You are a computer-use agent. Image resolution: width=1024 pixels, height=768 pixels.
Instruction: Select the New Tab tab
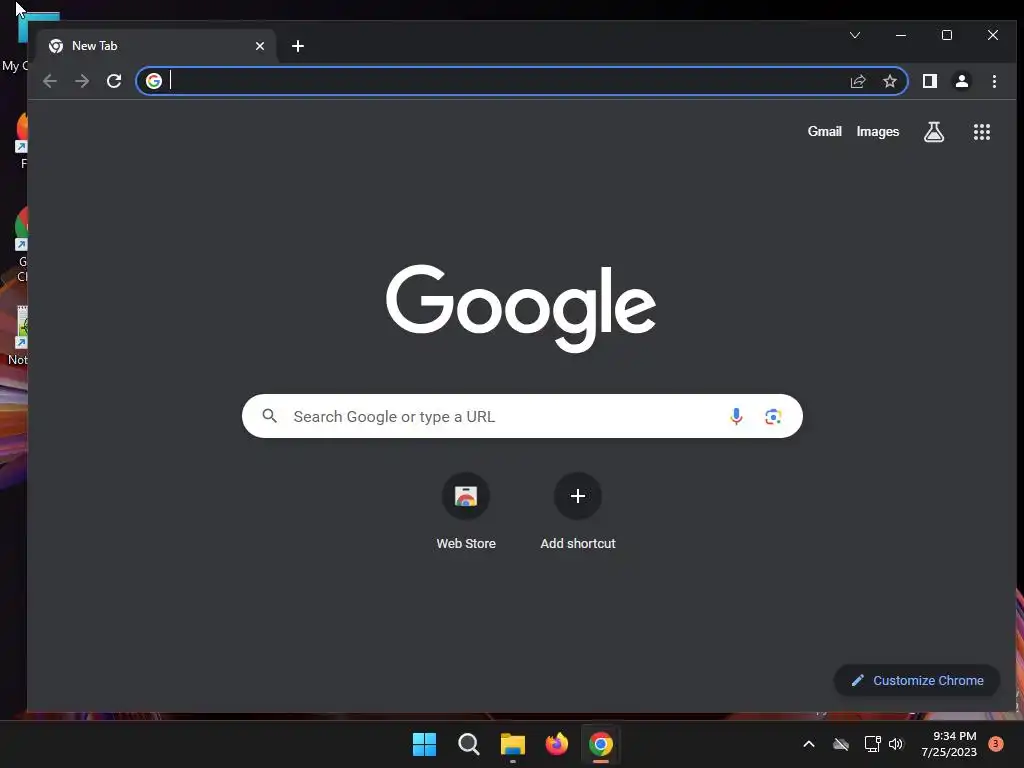coord(157,46)
